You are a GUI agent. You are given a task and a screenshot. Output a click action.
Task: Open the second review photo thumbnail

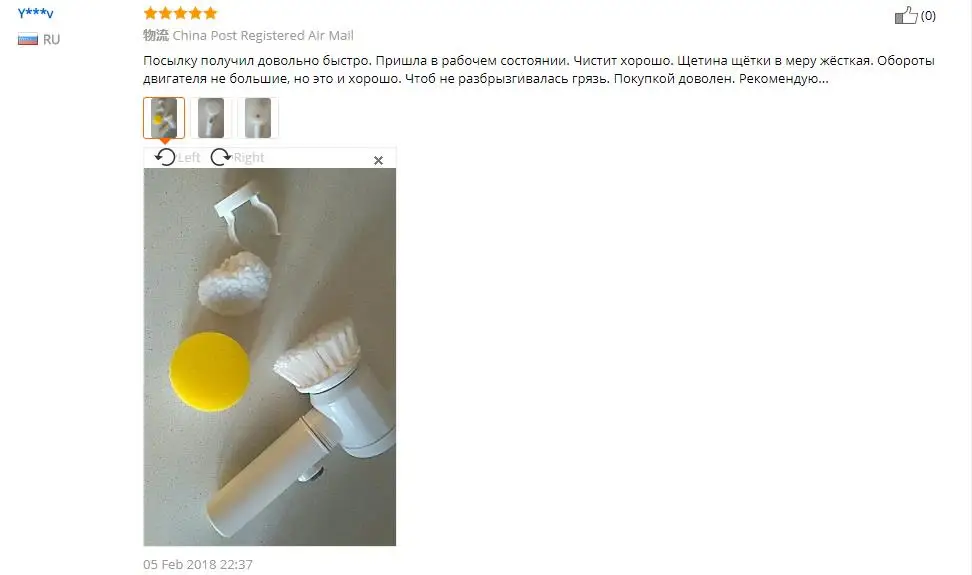(x=211, y=118)
